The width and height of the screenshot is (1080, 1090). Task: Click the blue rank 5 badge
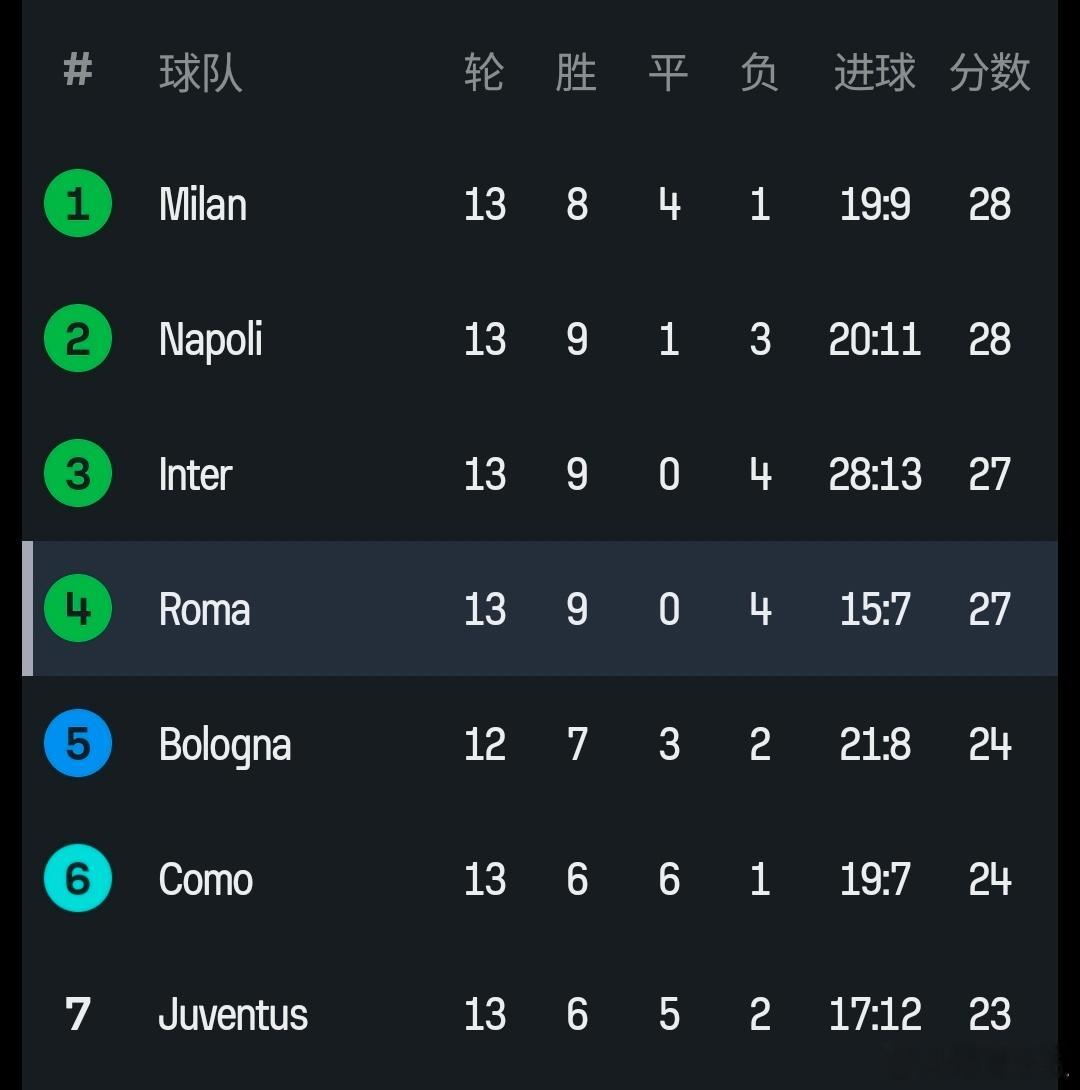tap(78, 744)
